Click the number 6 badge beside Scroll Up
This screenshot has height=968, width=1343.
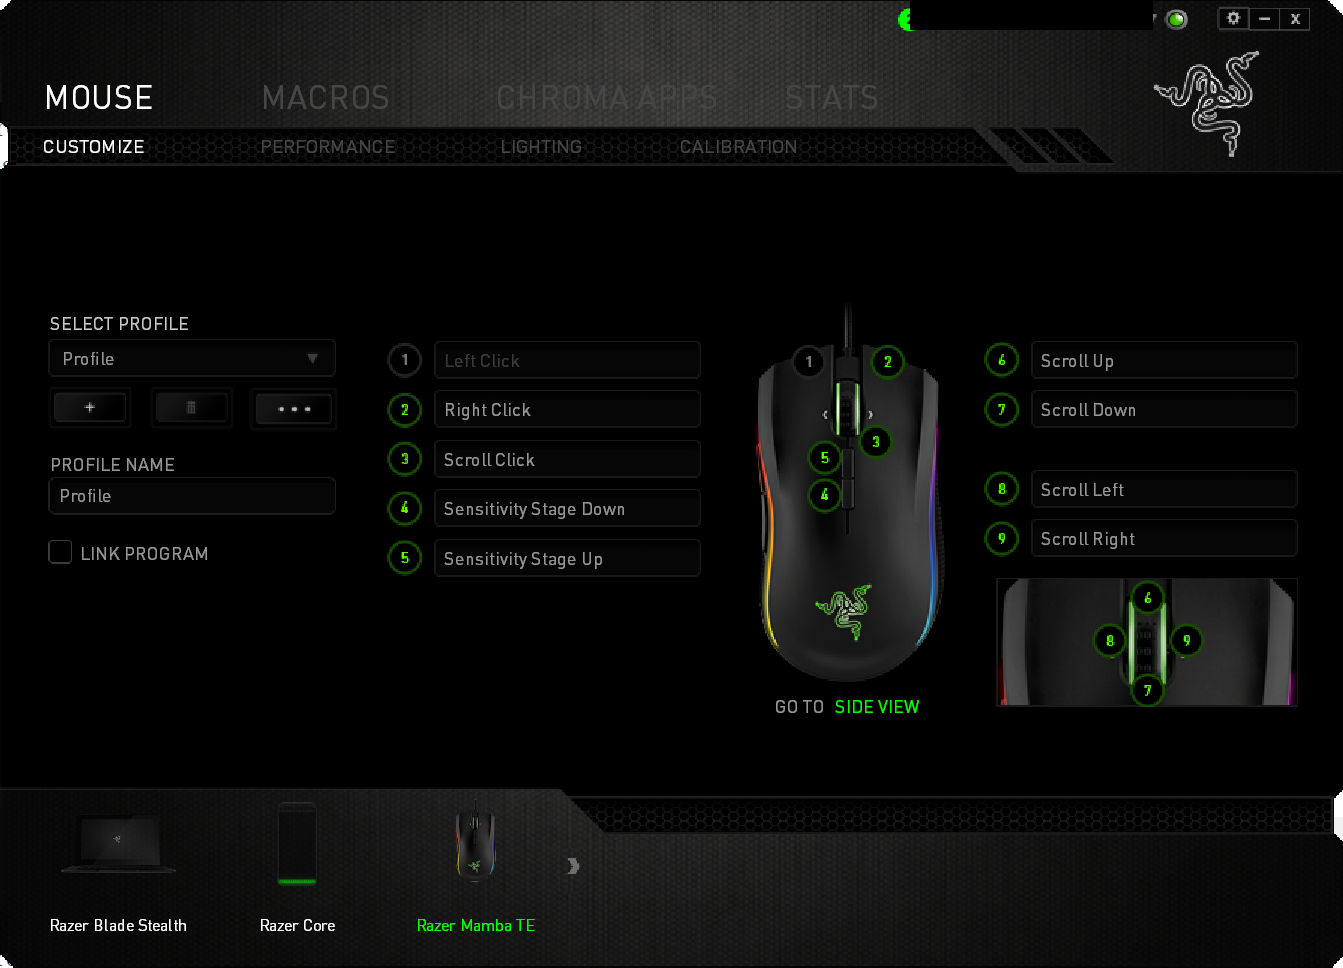pyautogui.click(x=1001, y=360)
